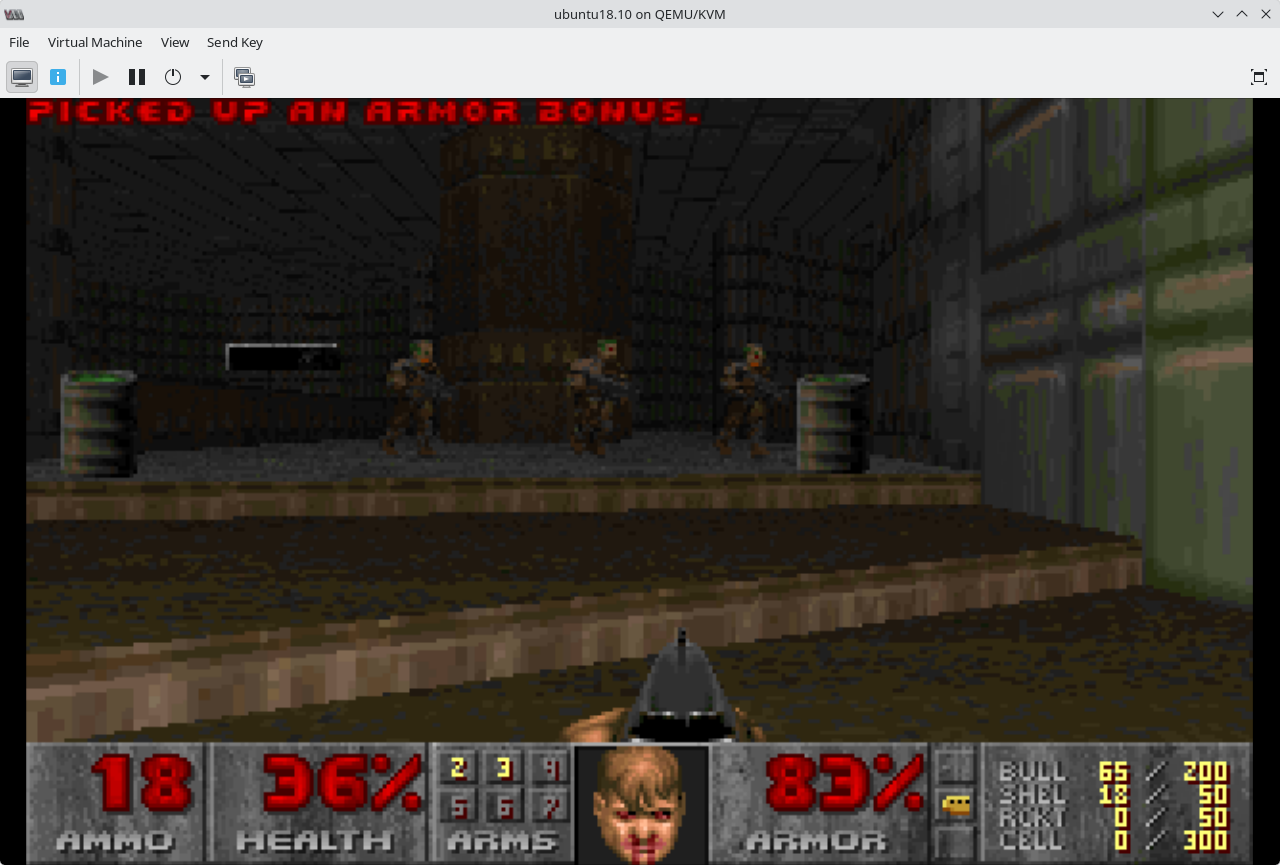The image size is (1280, 865).
Task: Open the View menu
Action: (x=175, y=42)
